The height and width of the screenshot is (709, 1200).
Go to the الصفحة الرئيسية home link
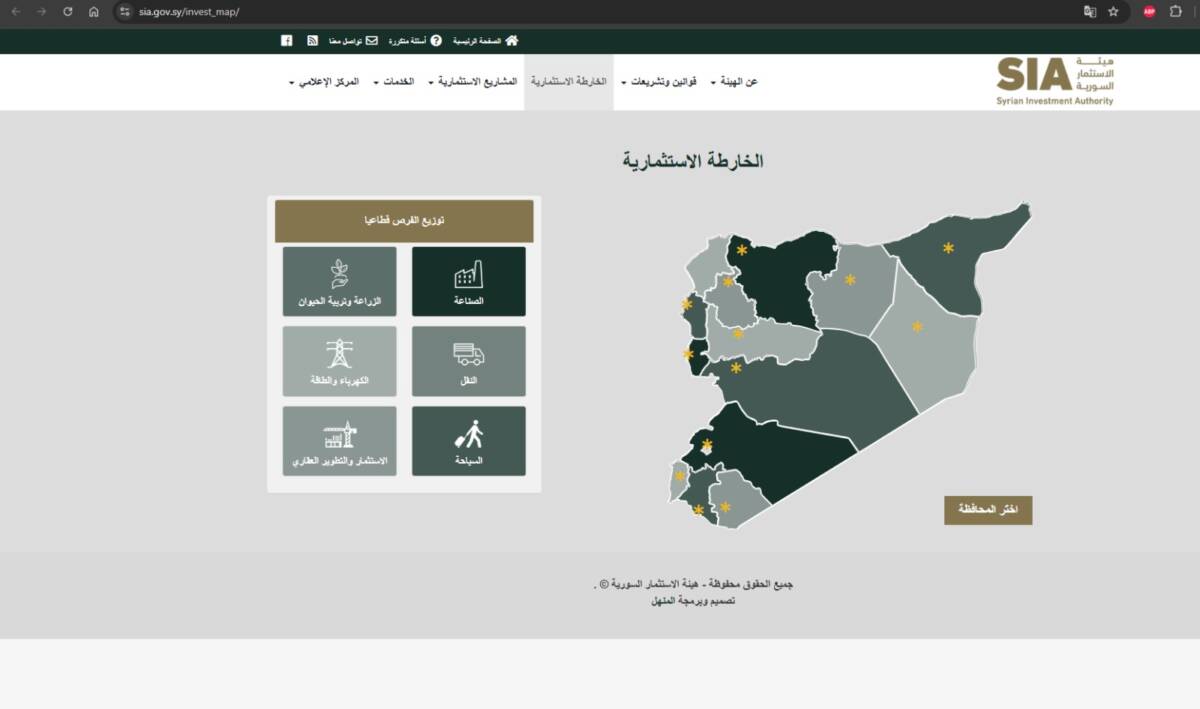(x=485, y=41)
